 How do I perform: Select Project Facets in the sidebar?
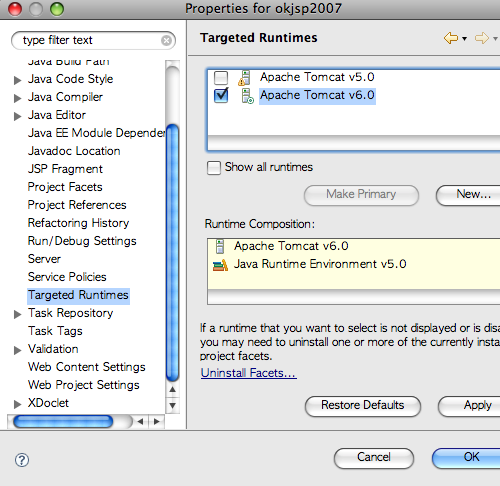65,187
